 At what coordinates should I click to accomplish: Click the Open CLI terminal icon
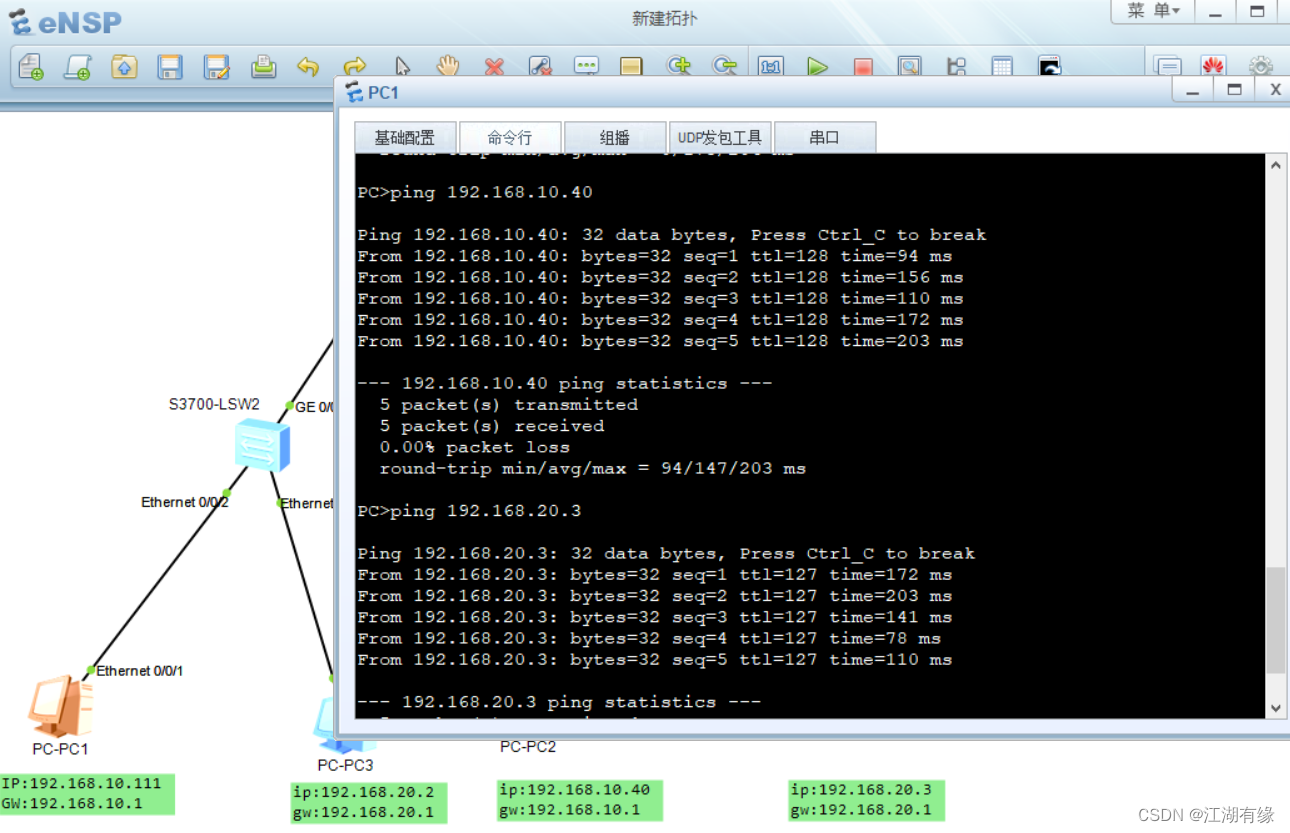(x=1049, y=67)
